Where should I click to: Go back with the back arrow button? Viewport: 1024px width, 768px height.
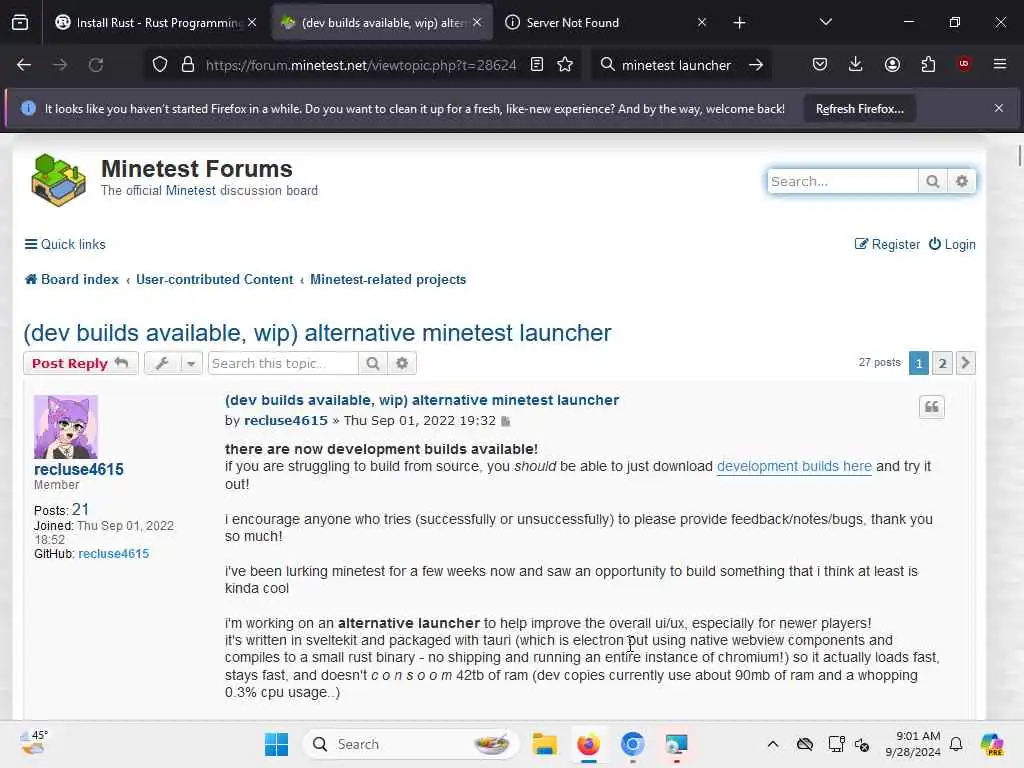click(24, 65)
